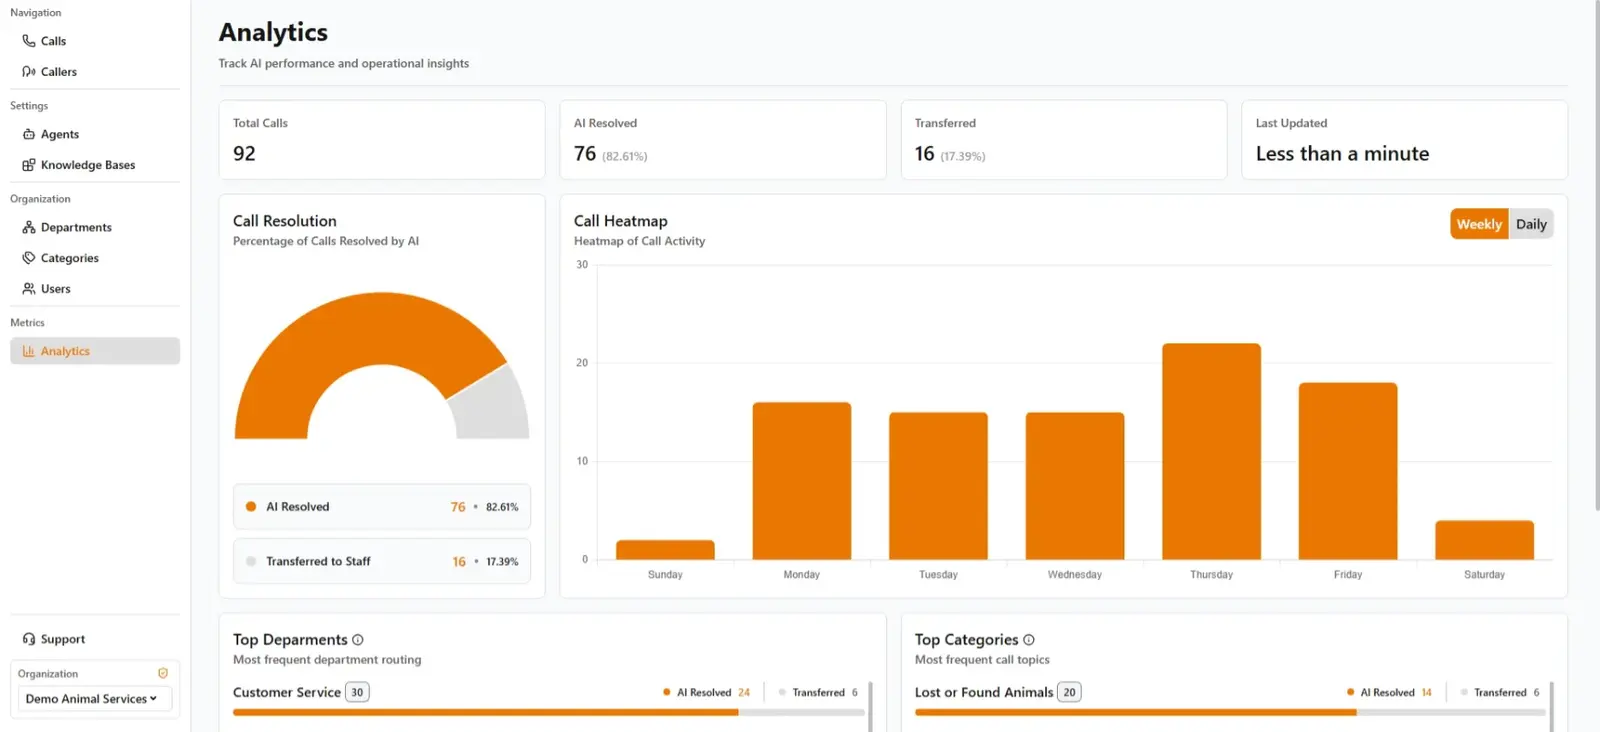Click the Knowledge Bases icon
The height and width of the screenshot is (732, 1600).
pos(29,165)
